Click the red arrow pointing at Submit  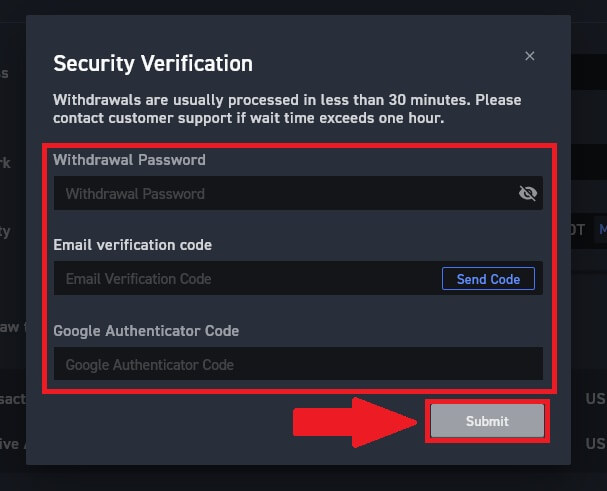[355, 421]
